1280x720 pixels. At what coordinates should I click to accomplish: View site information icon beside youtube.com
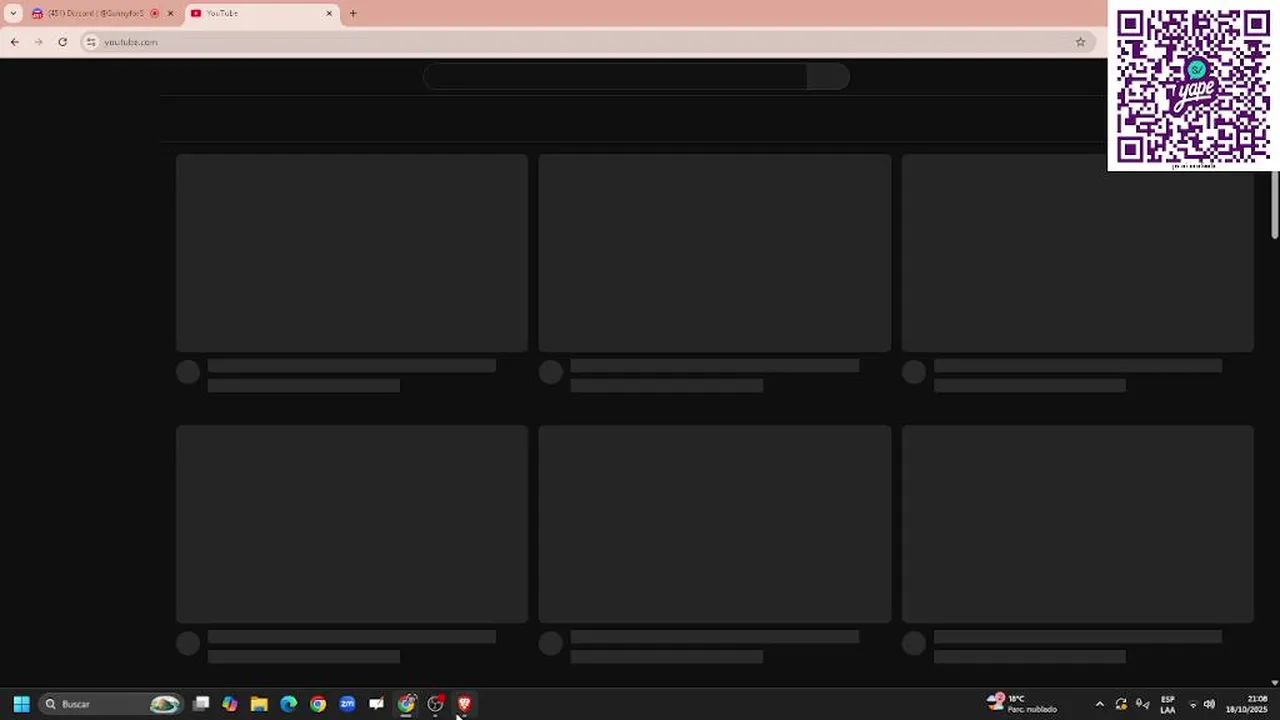[91, 42]
